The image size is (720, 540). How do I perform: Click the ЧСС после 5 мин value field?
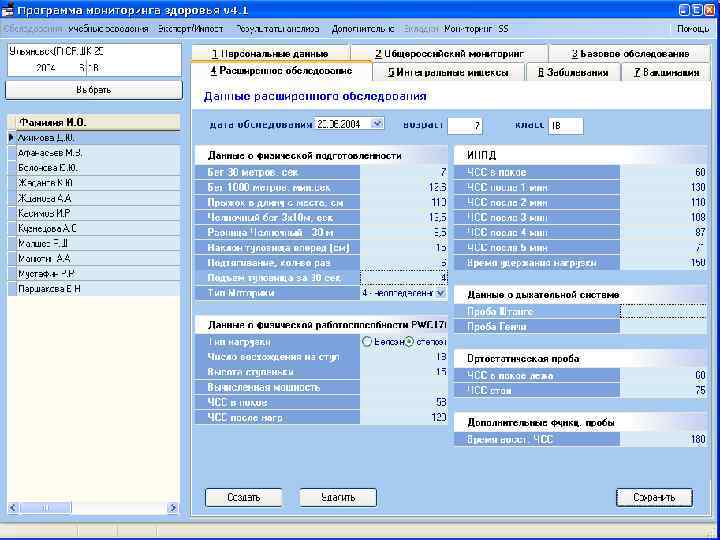(663, 248)
